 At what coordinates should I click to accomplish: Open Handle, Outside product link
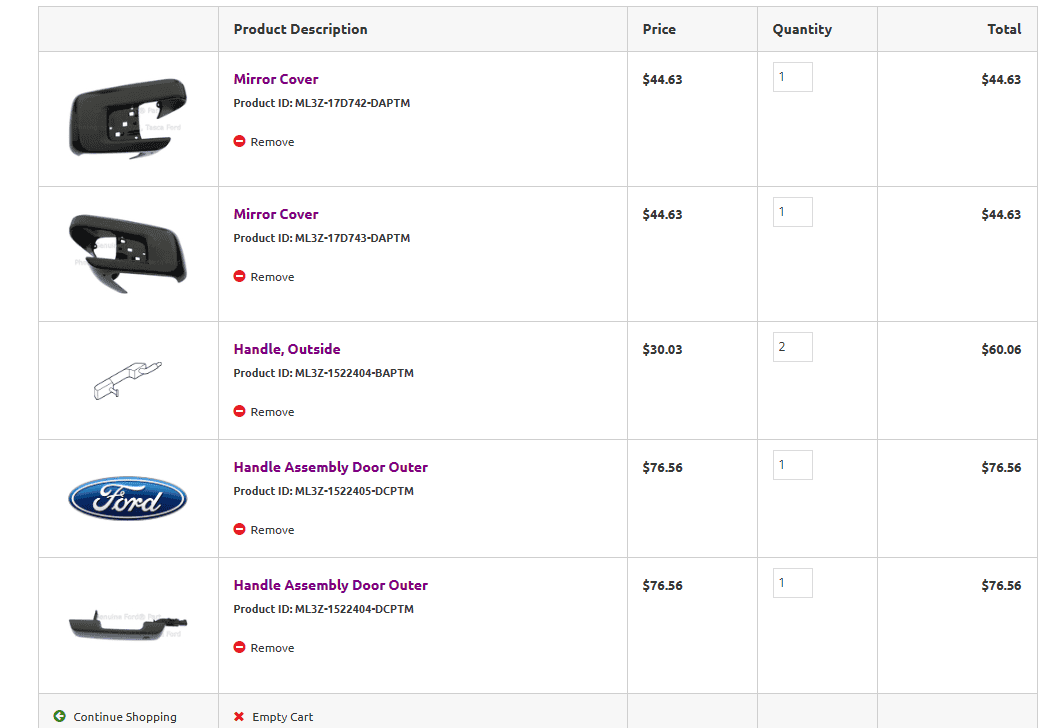click(x=287, y=349)
